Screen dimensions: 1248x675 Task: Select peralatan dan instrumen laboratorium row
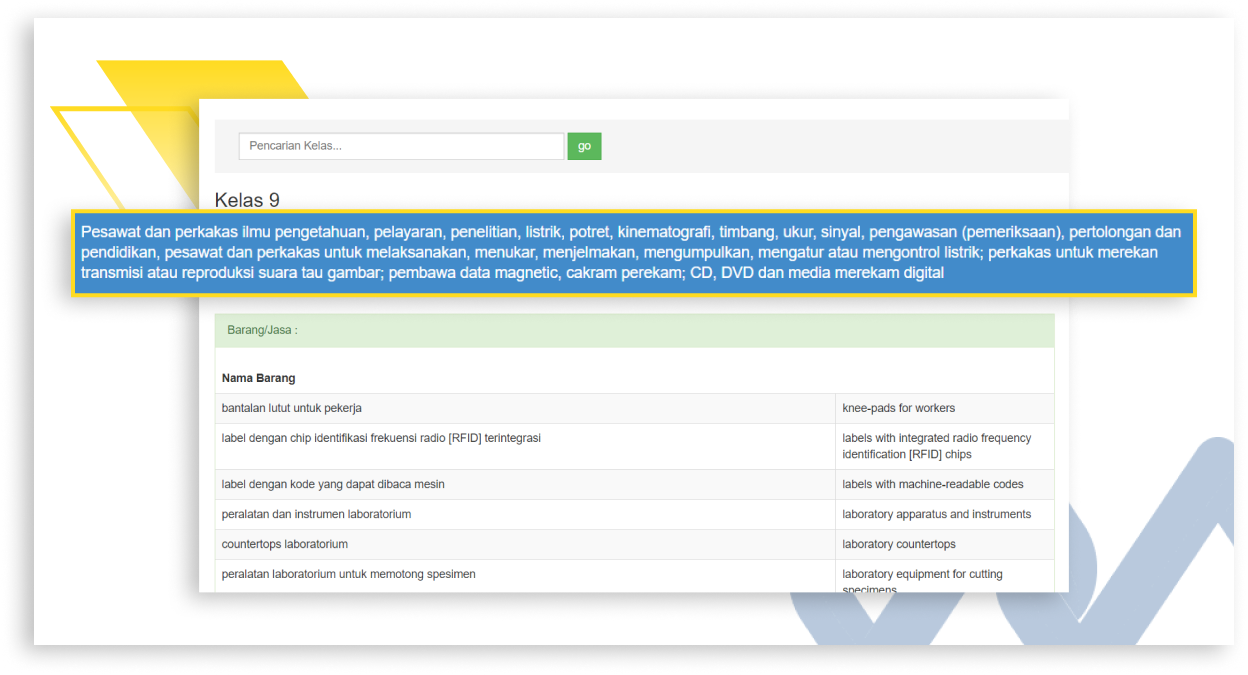tap(316, 514)
